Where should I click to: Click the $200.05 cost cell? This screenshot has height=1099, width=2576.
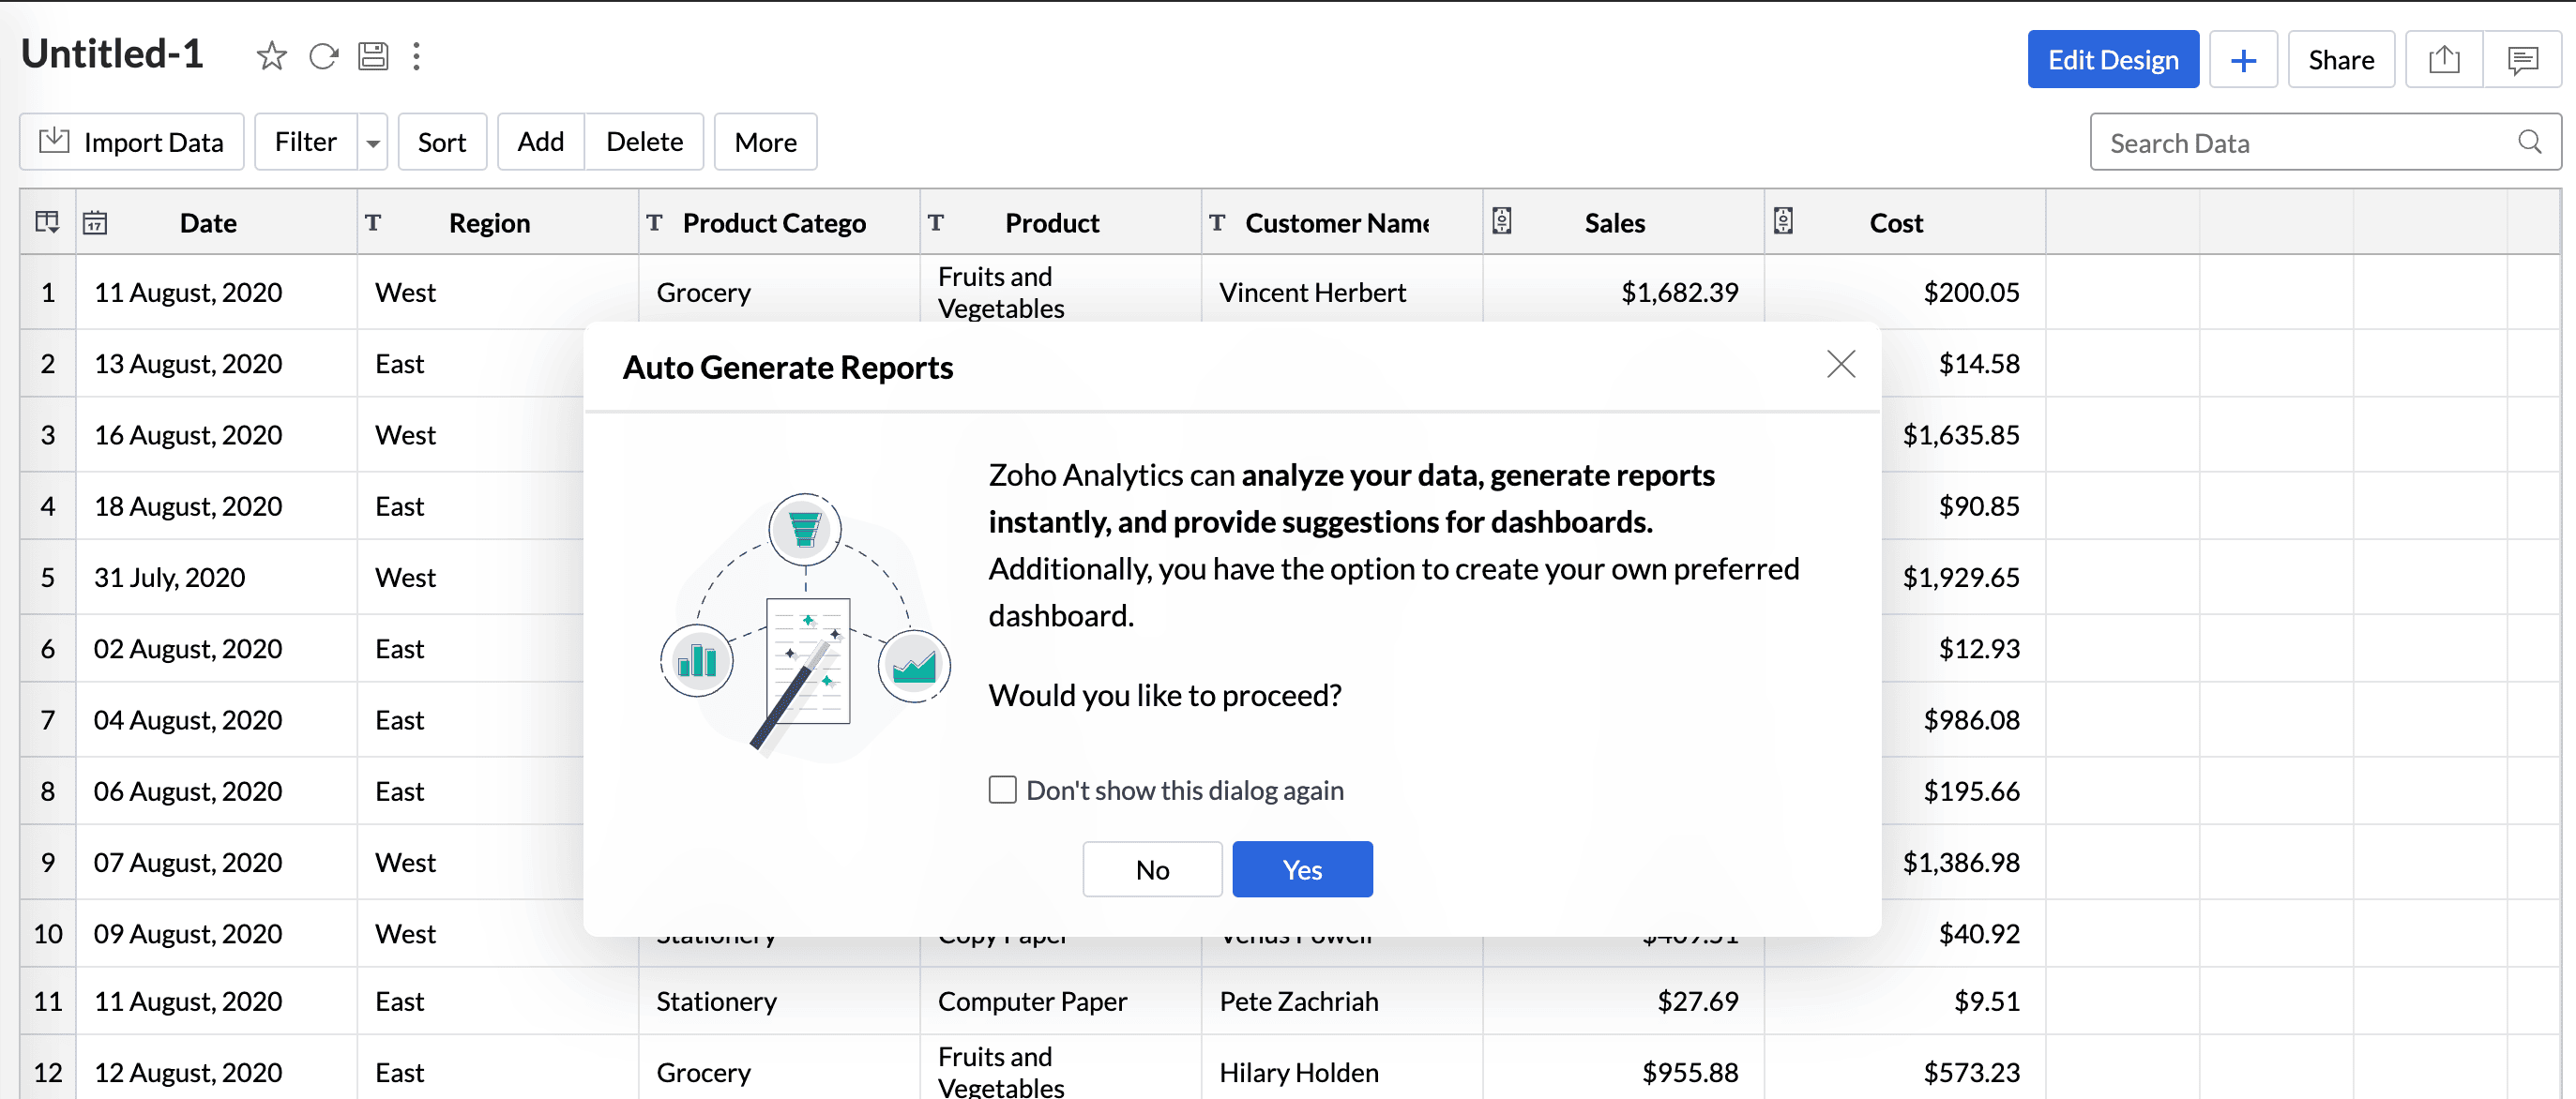pos(1905,292)
